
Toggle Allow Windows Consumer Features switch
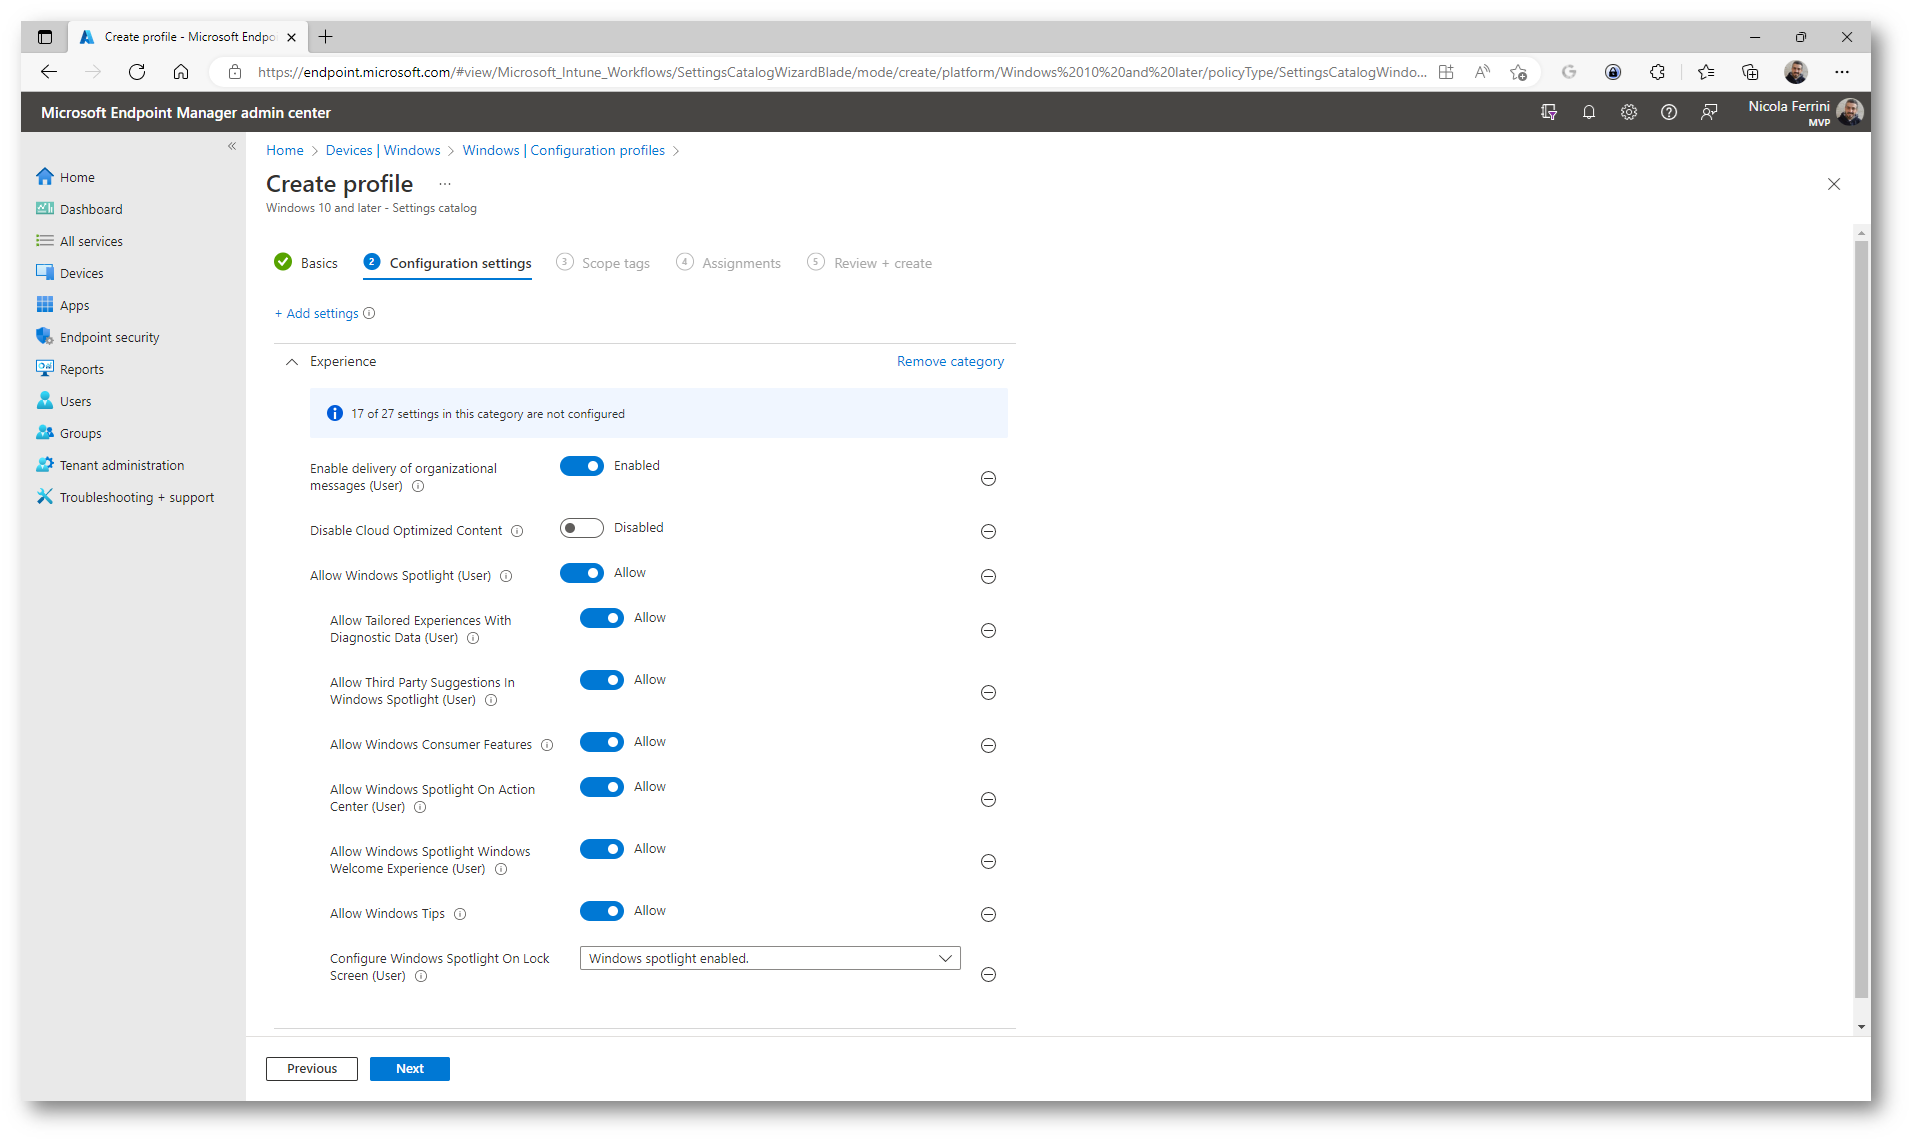coord(602,742)
